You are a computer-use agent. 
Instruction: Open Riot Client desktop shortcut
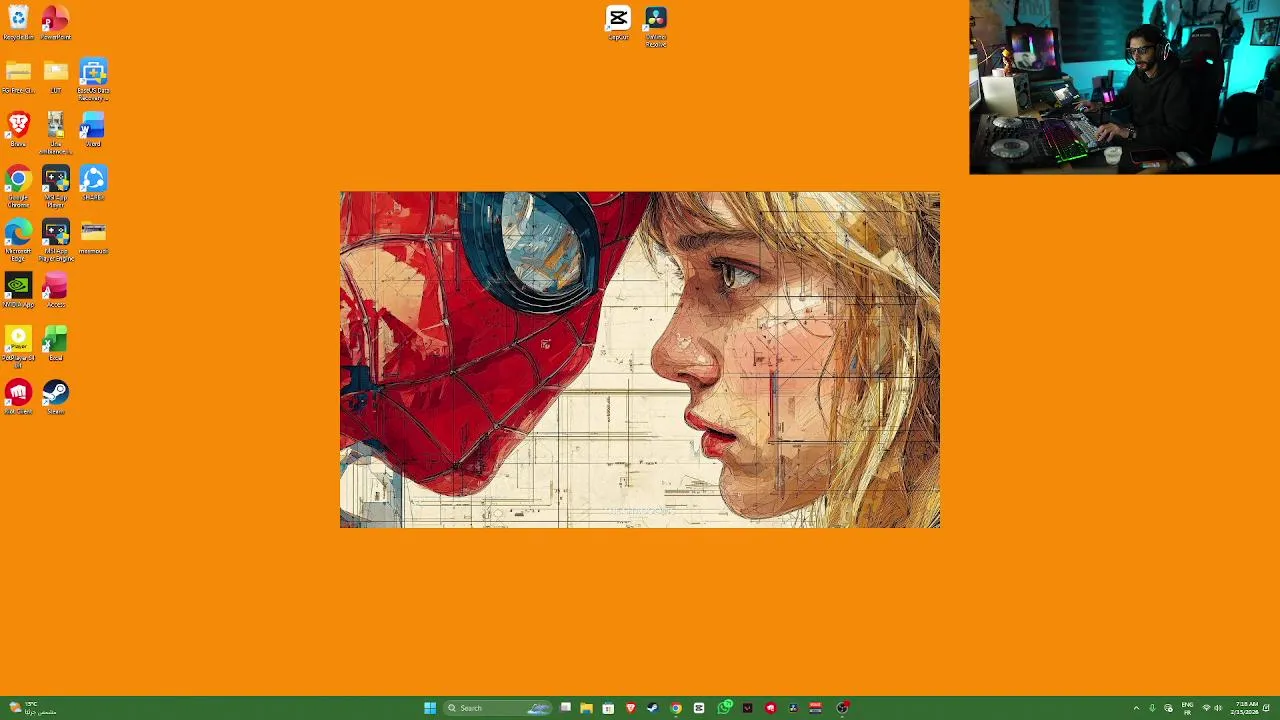[18, 398]
